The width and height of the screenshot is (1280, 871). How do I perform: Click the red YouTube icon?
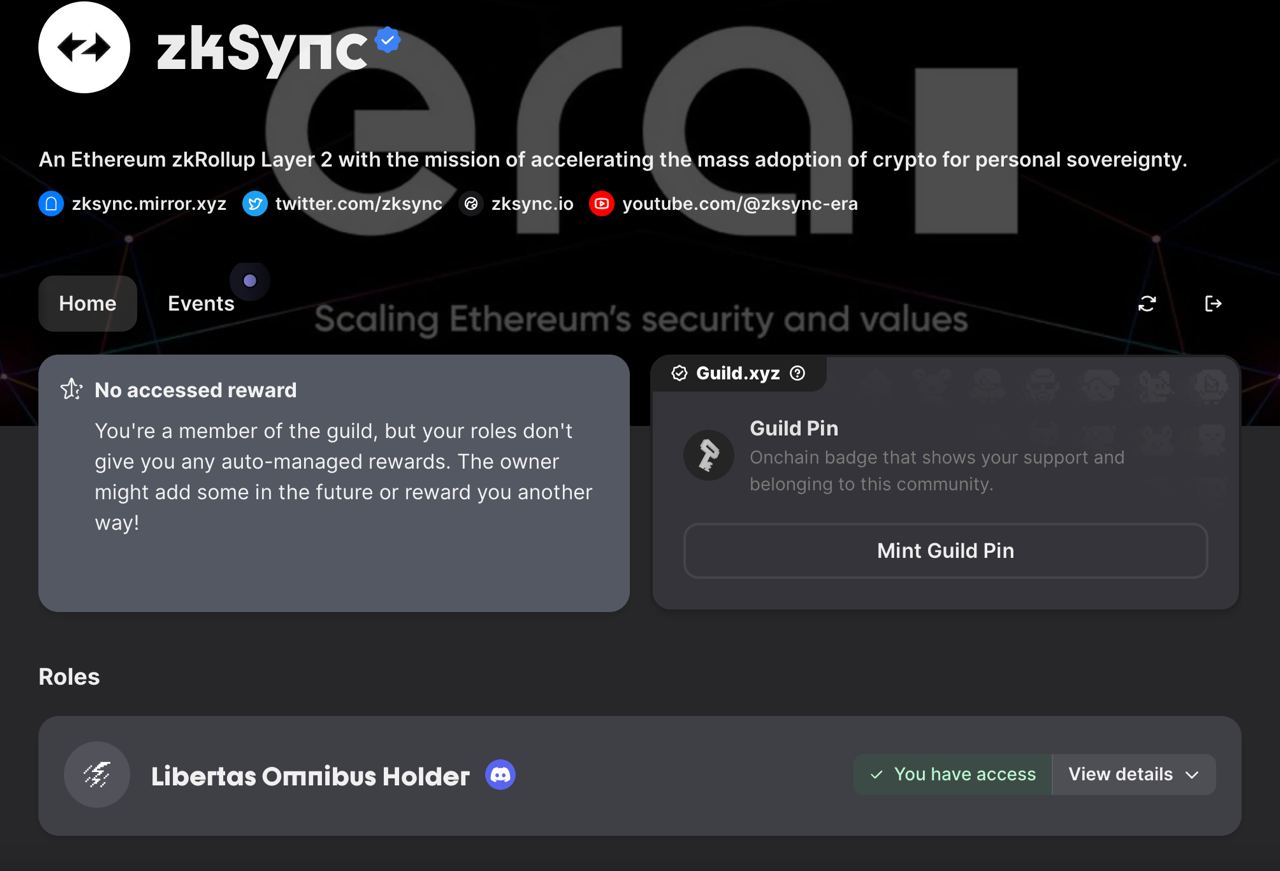point(601,204)
